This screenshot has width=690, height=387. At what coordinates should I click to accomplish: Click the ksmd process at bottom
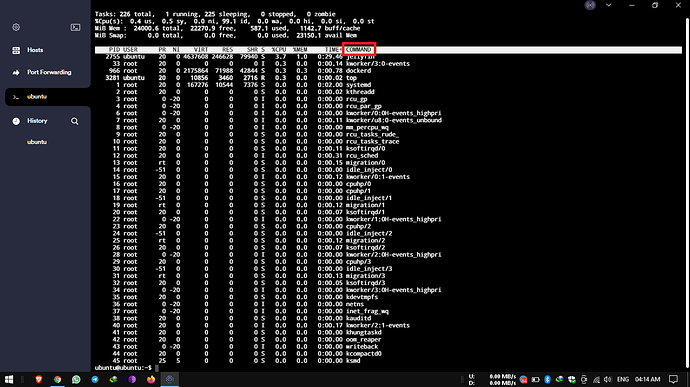[353, 361]
